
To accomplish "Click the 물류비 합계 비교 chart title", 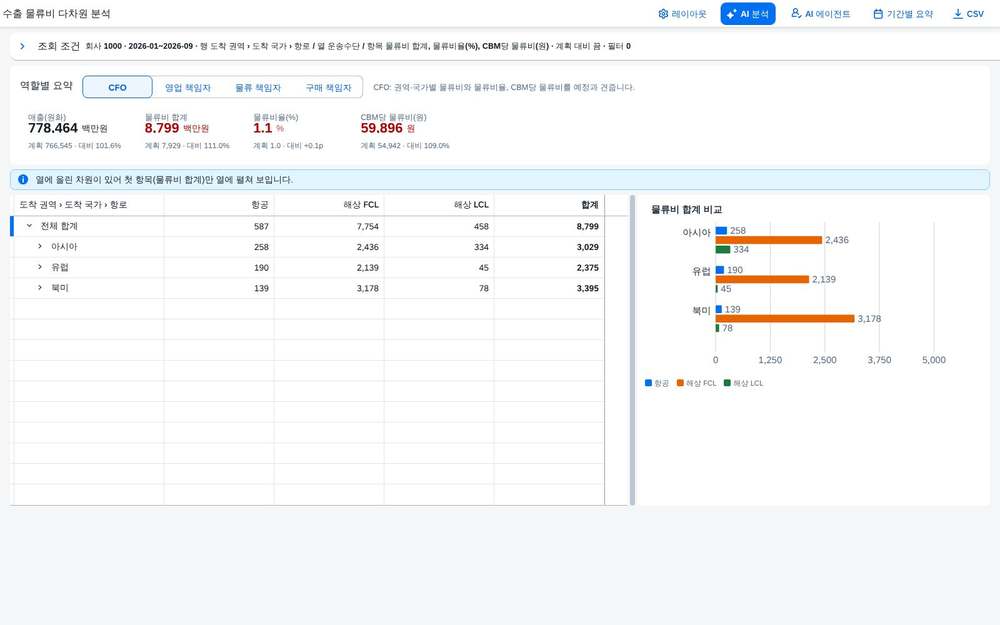I will click(686, 210).
